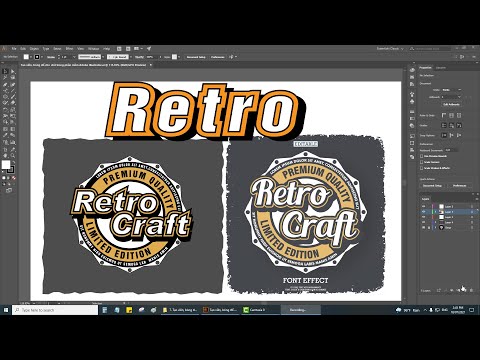Click Document Setup in the control bar

pyautogui.click(x=196, y=57)
